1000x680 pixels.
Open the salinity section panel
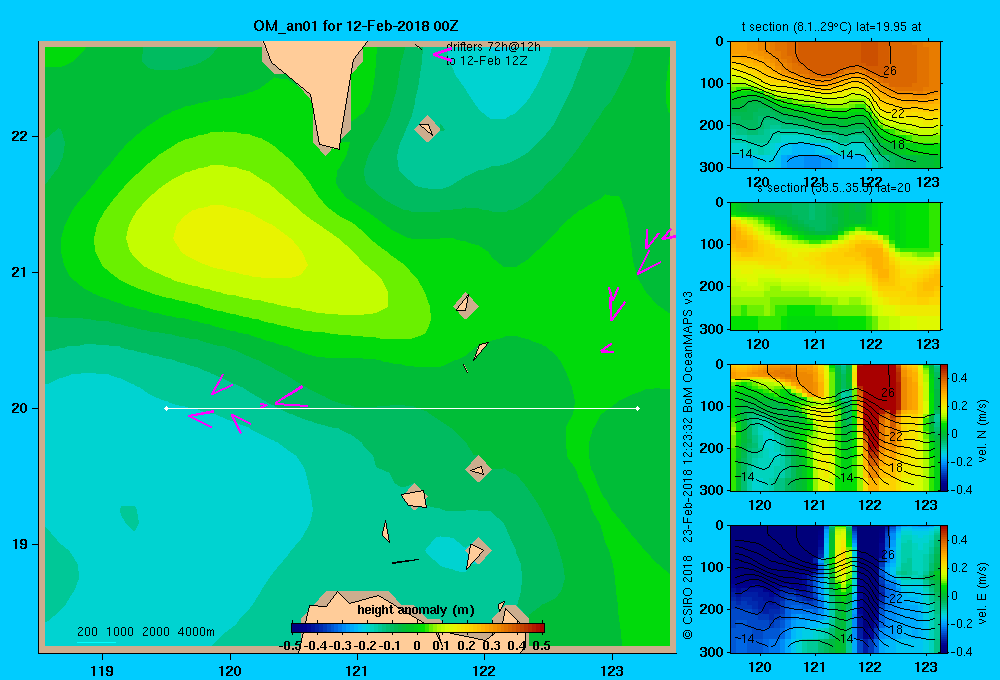click(835, 266)
